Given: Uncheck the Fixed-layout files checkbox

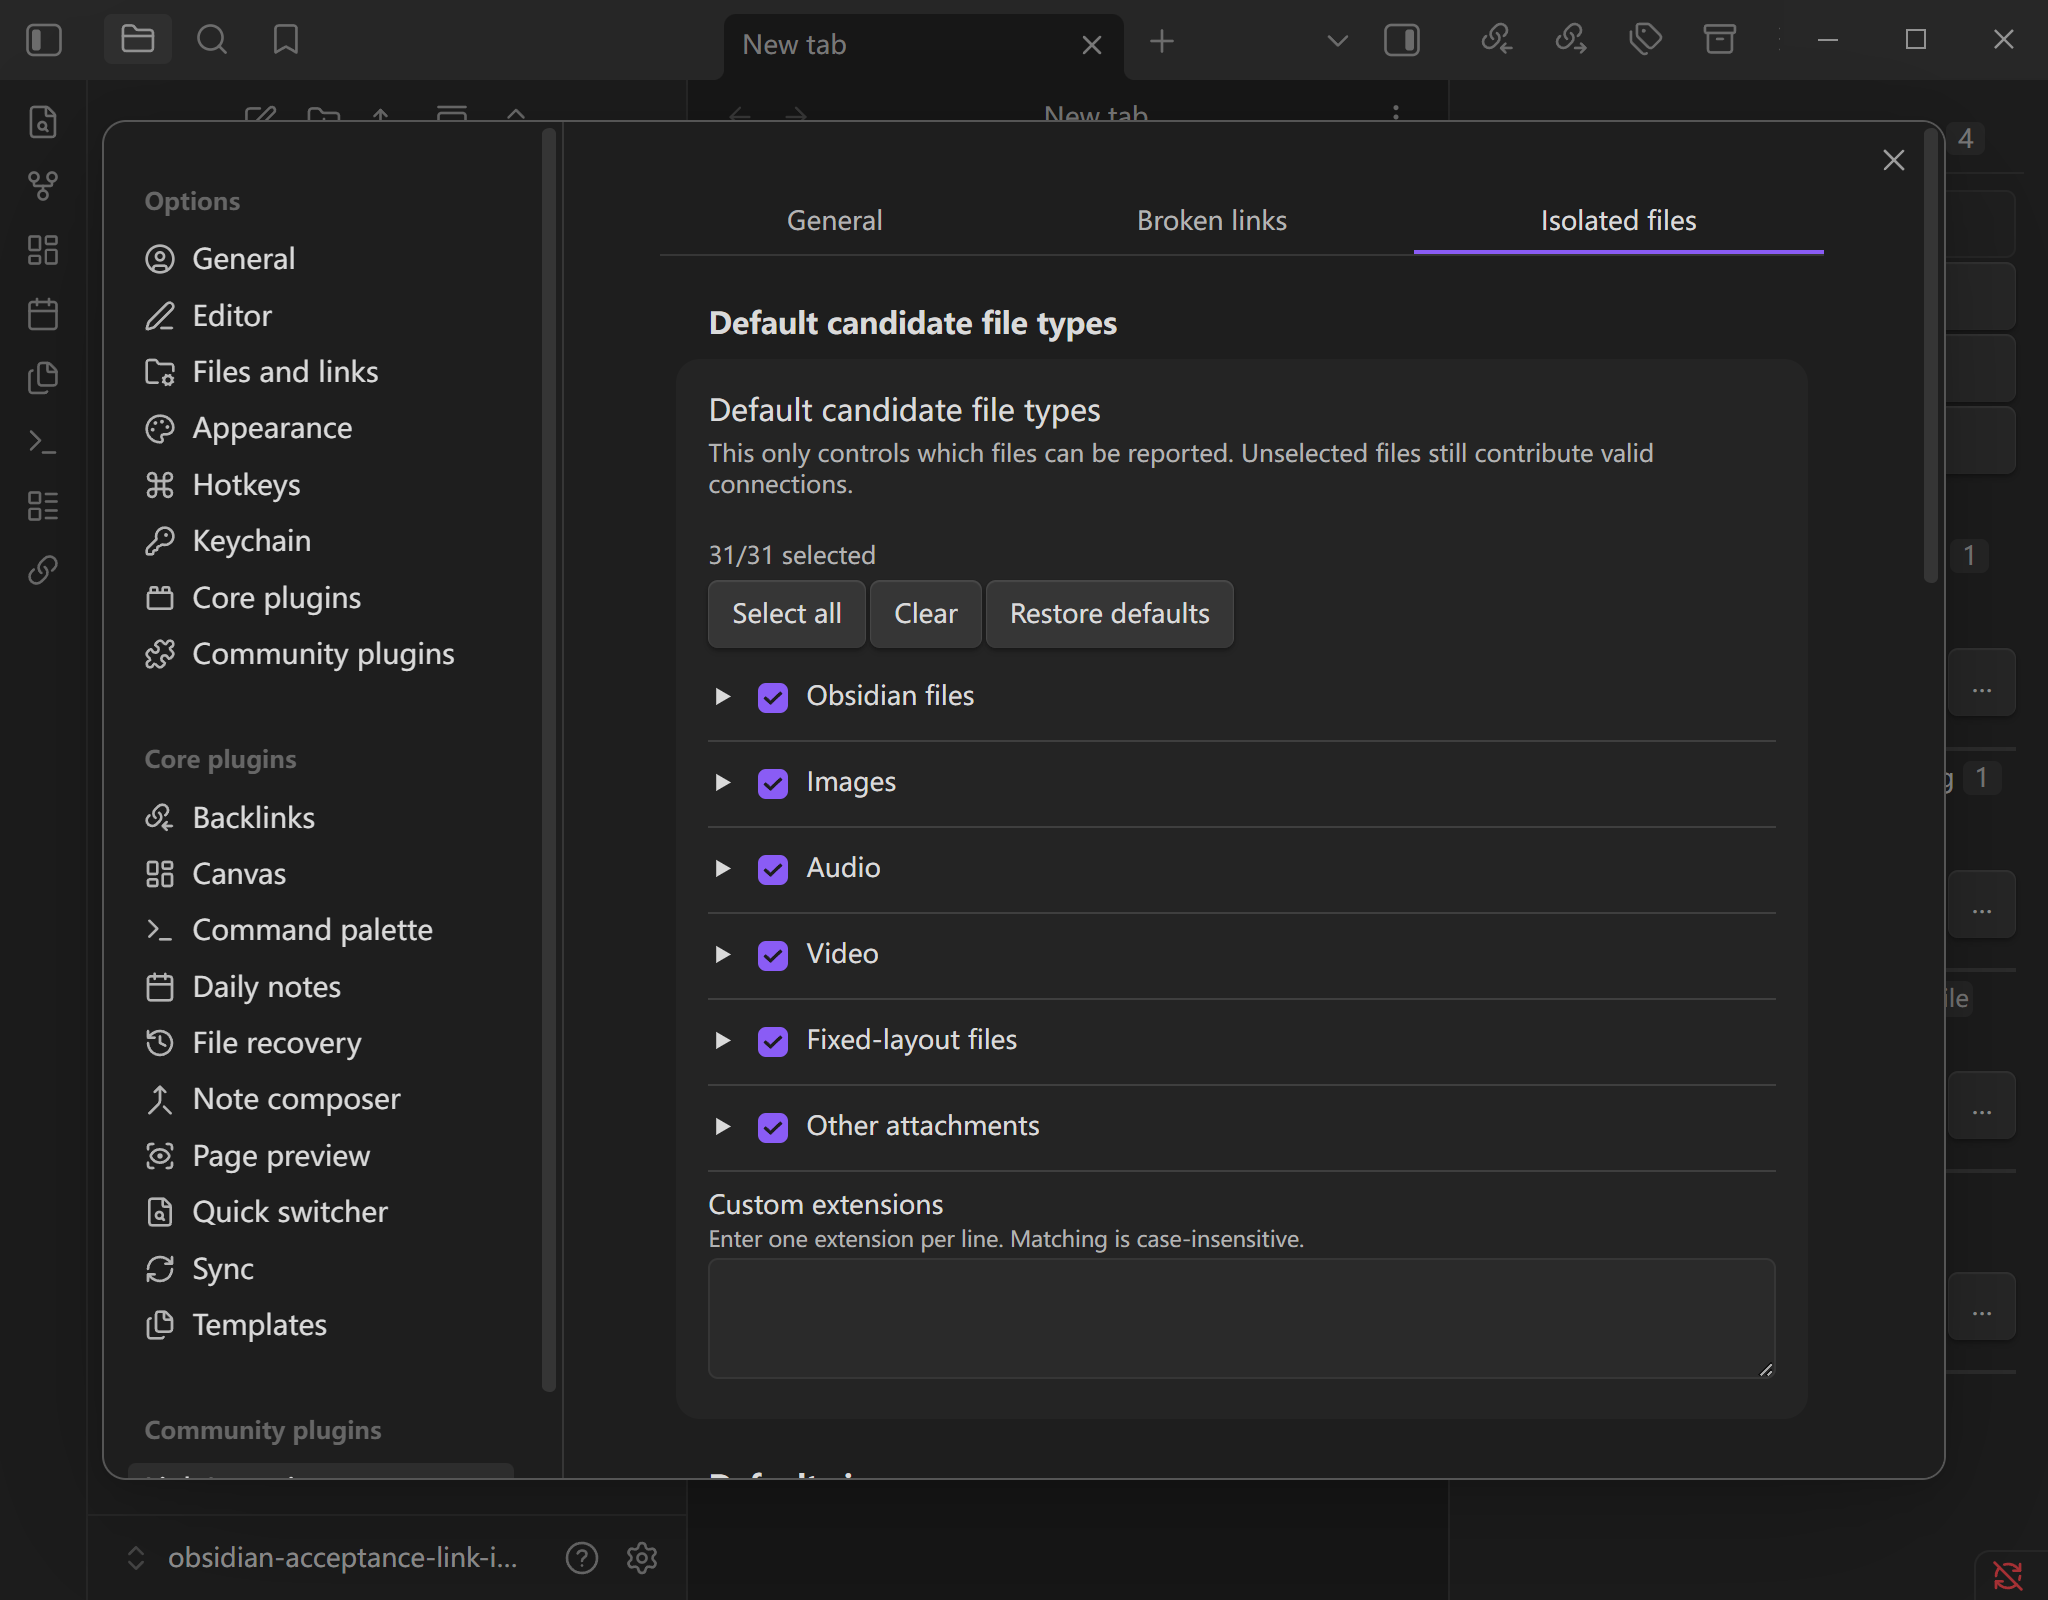Looking at the screenshot, I should coord(773,1041).
